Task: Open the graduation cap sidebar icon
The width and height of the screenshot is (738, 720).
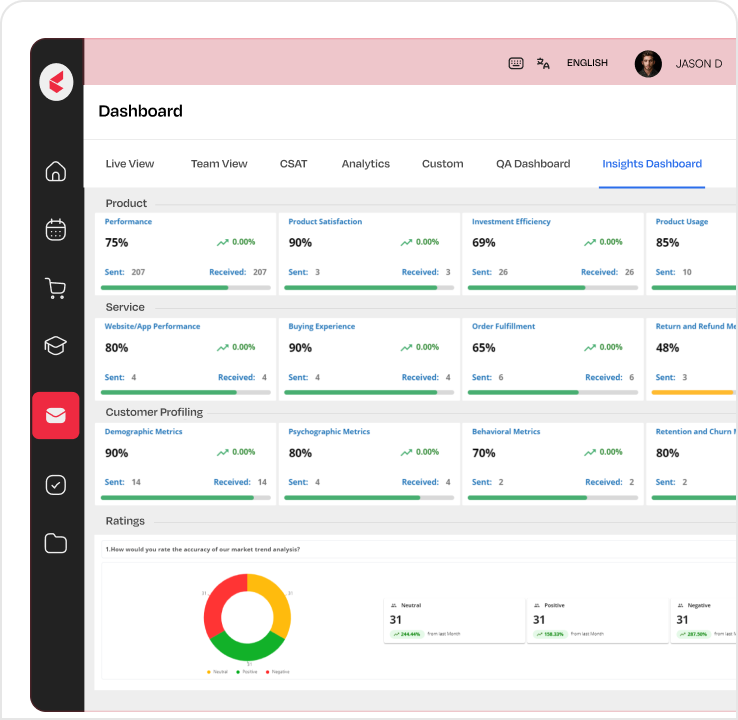Action: [56, 346]
